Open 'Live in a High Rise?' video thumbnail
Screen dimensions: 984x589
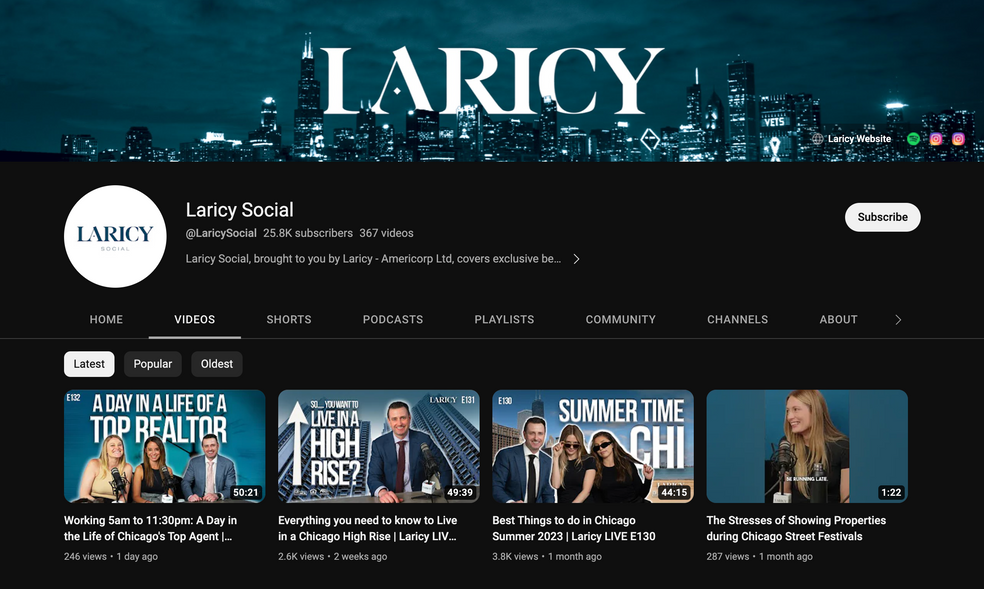tap(379, 446)
